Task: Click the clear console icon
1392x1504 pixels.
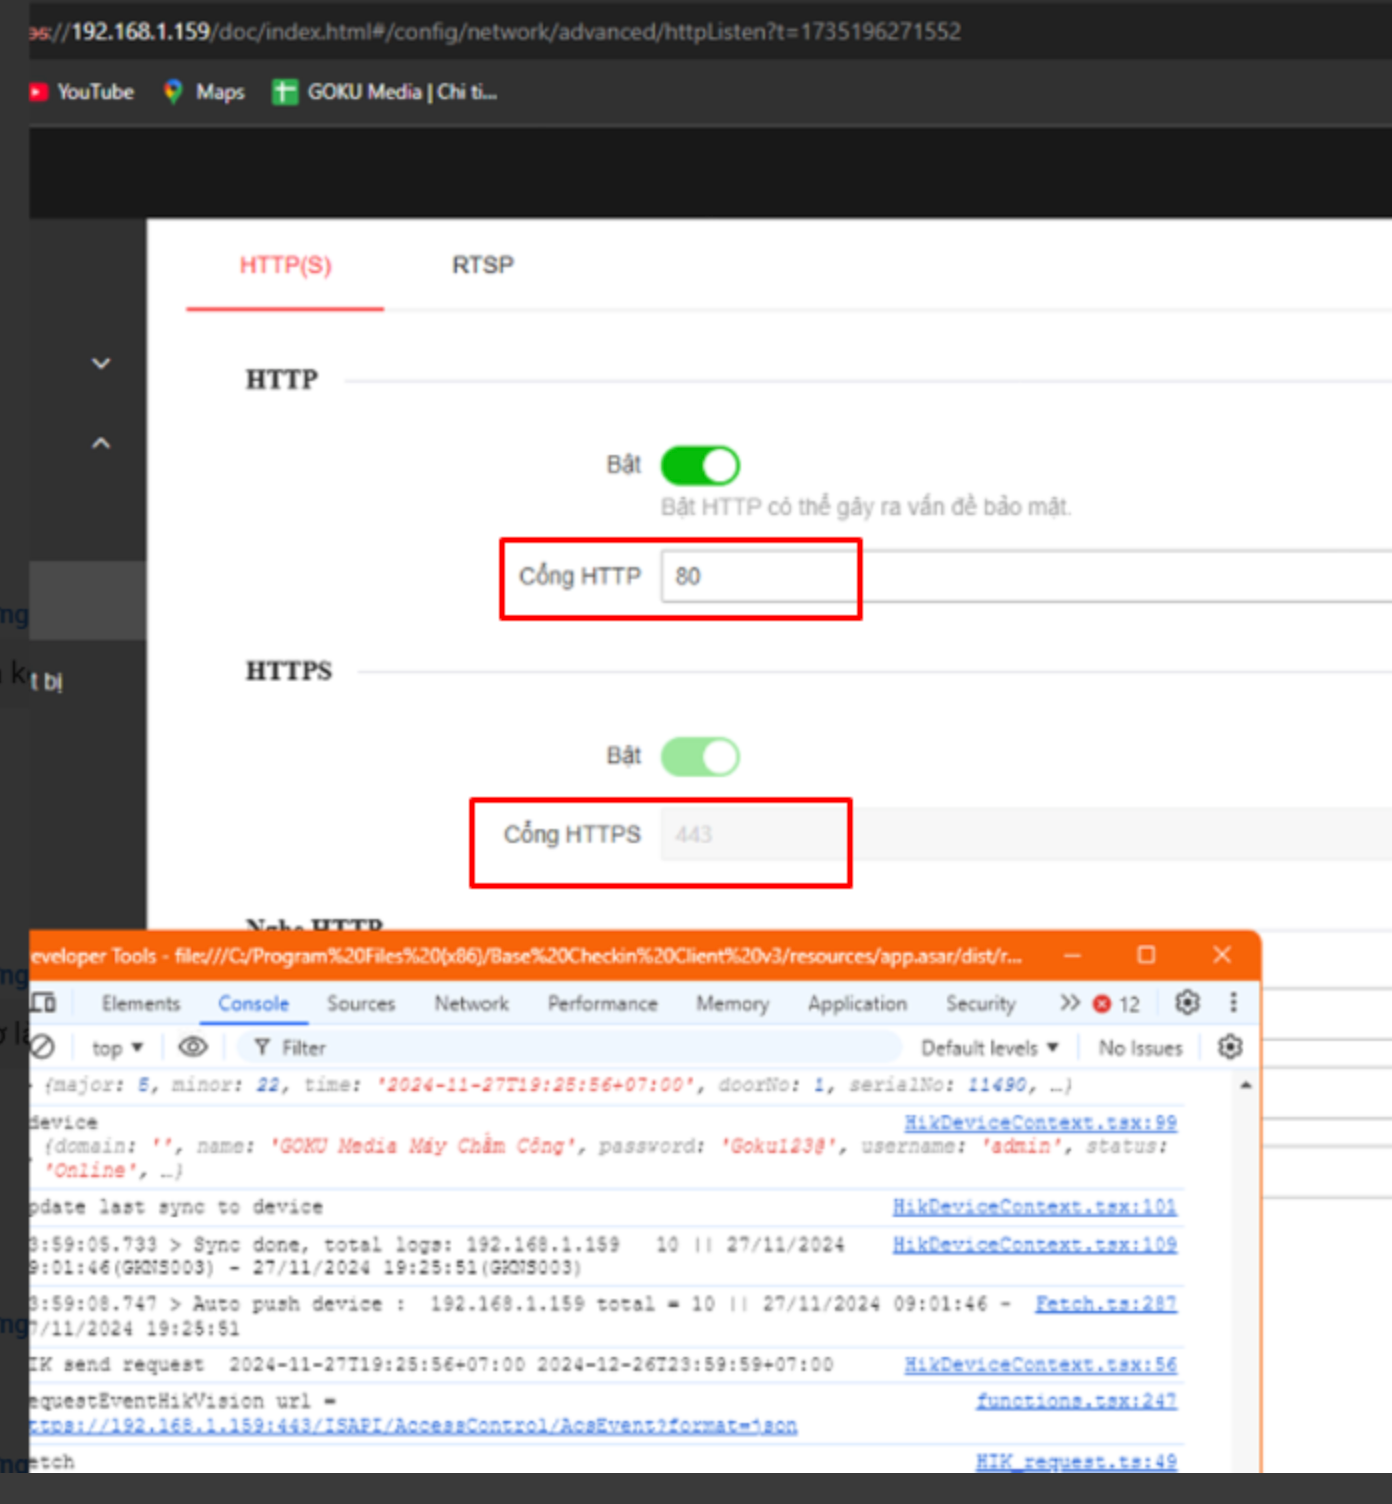Action: point(42,1047)
